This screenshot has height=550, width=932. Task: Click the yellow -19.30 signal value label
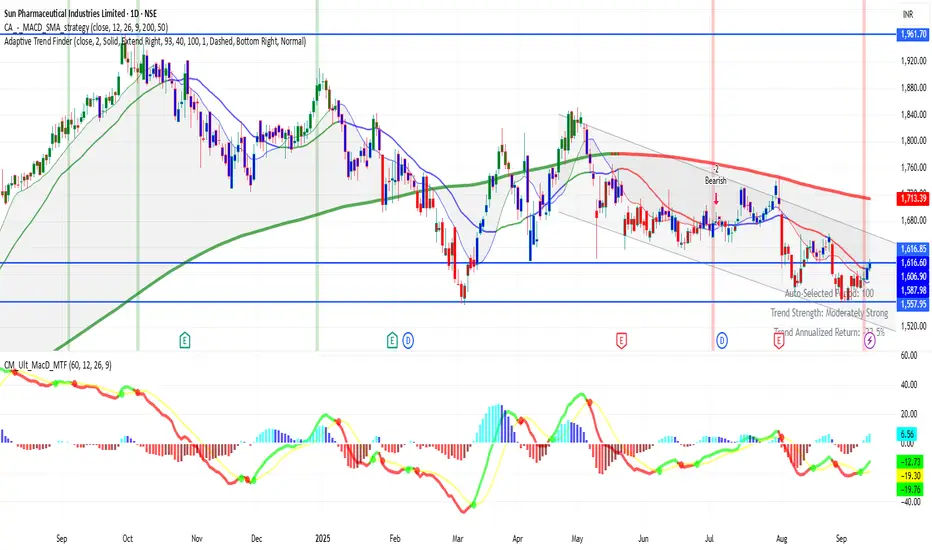pos(910,476)
